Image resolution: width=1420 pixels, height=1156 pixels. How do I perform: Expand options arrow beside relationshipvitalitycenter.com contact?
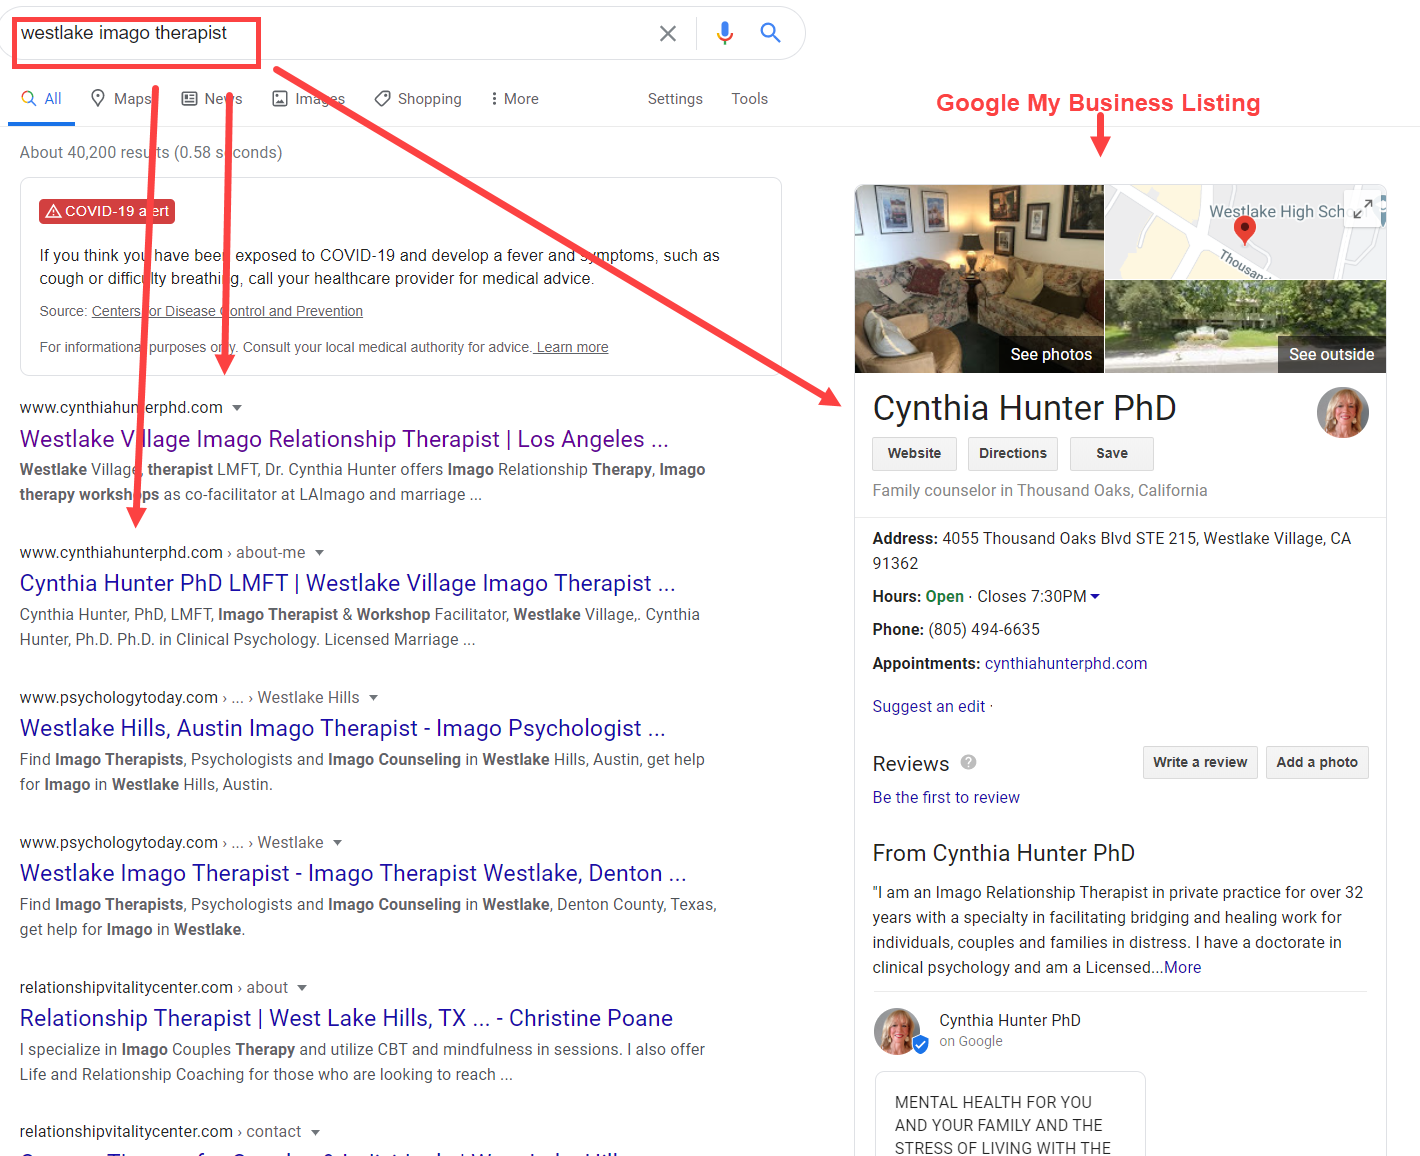(315, 1132)
